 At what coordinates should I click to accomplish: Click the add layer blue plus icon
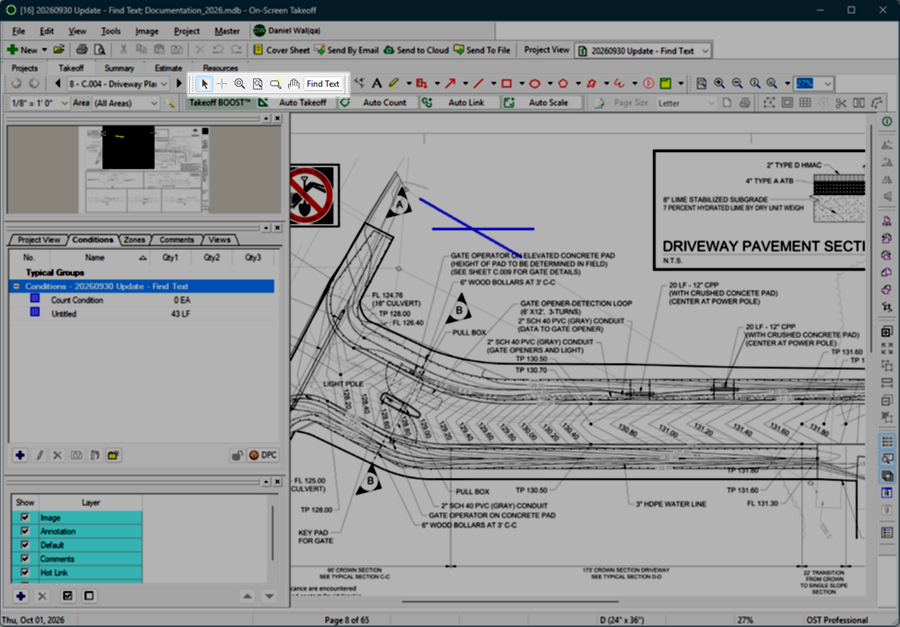point(21,596)
